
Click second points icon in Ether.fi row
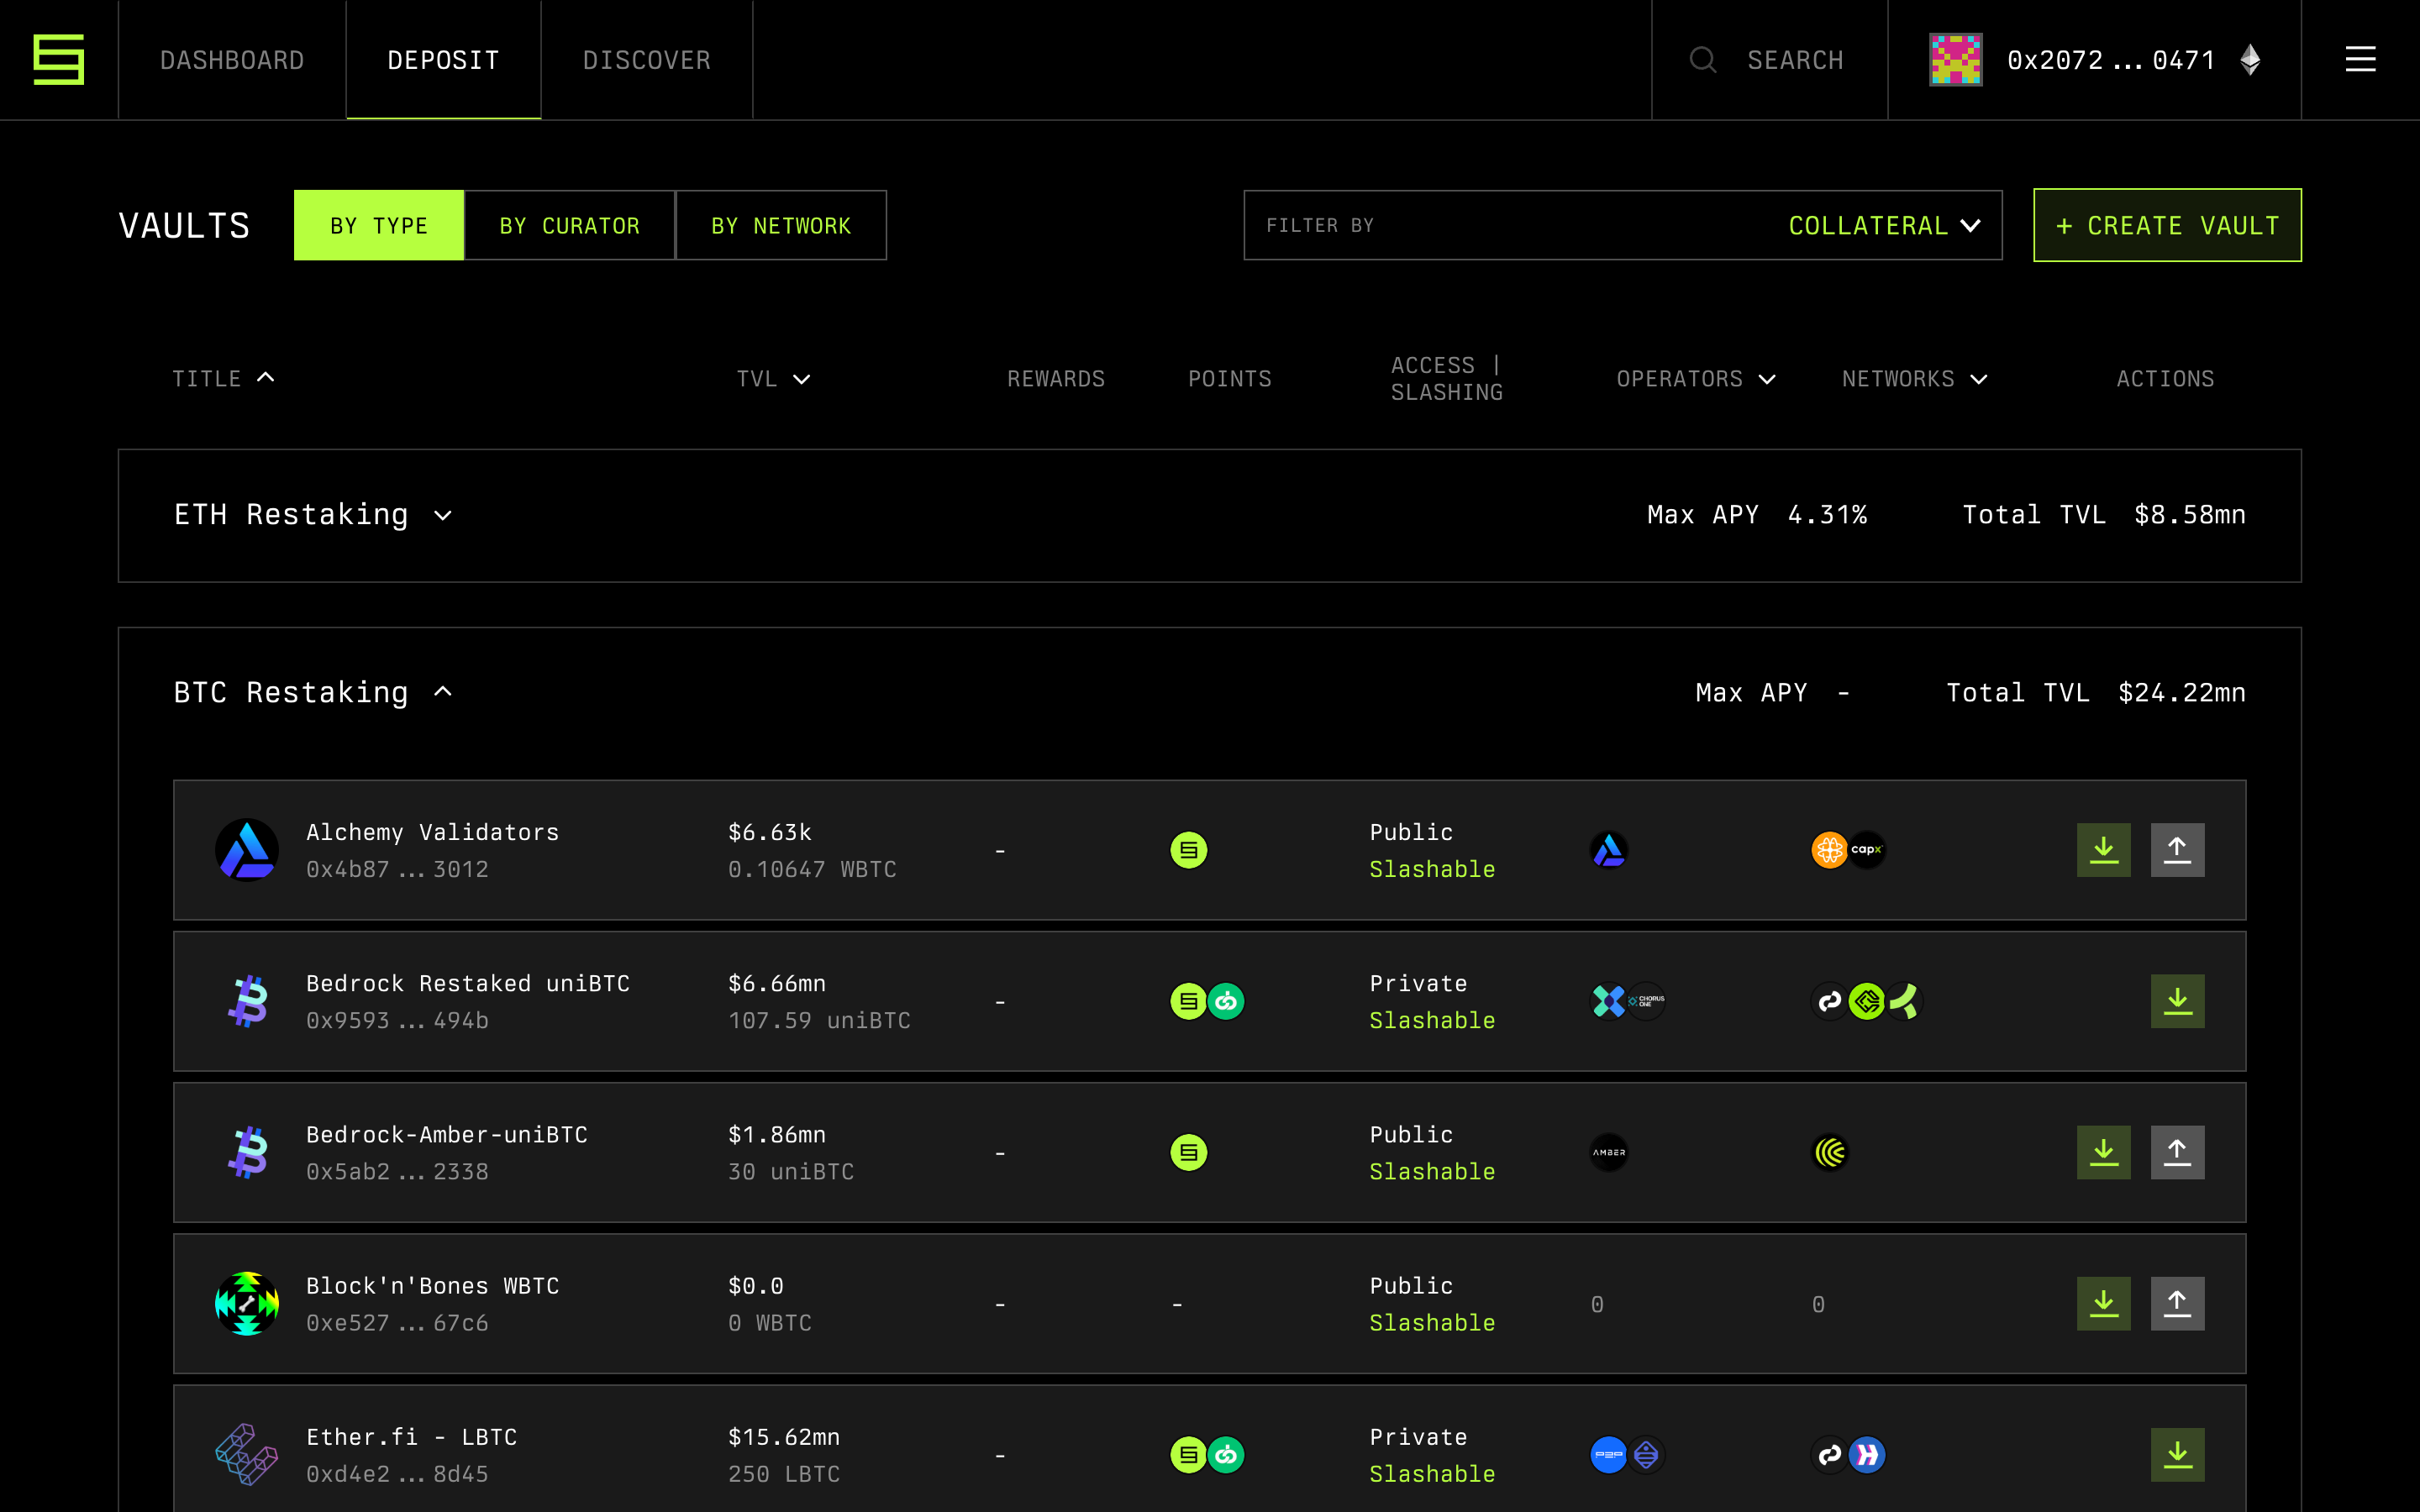point(1226,1454)
